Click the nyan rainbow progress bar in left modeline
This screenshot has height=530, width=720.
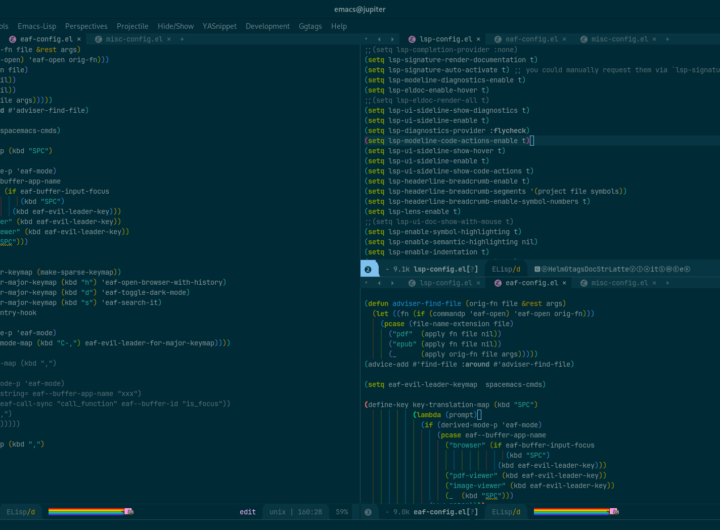click(90, 511)
